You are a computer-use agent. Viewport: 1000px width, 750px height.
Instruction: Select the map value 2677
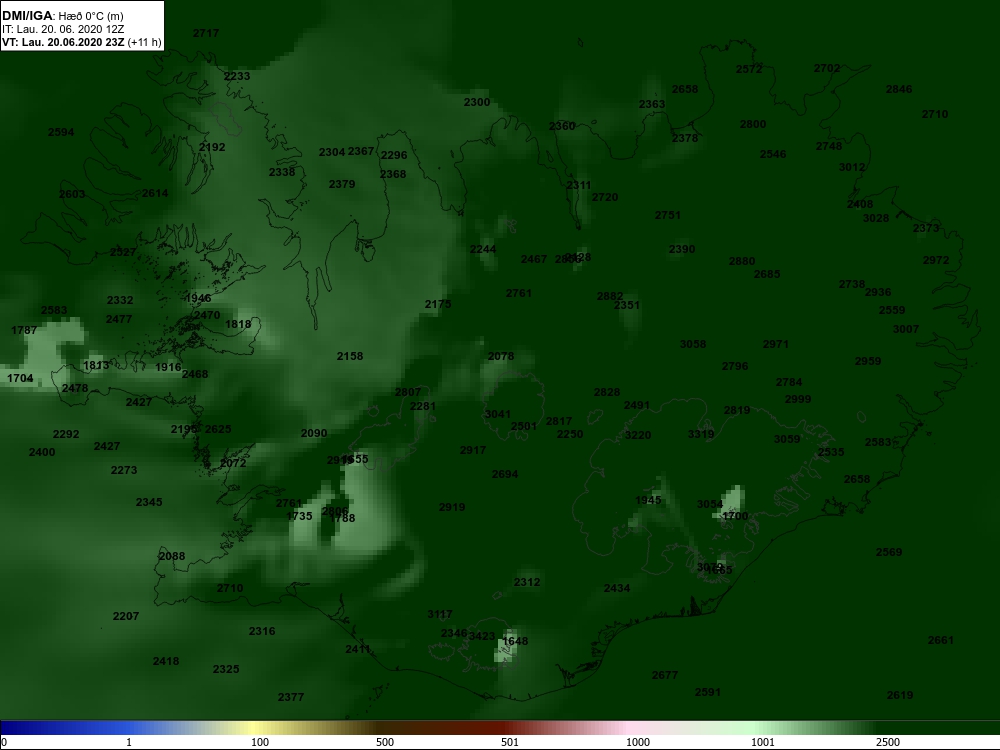pos(665,675)
